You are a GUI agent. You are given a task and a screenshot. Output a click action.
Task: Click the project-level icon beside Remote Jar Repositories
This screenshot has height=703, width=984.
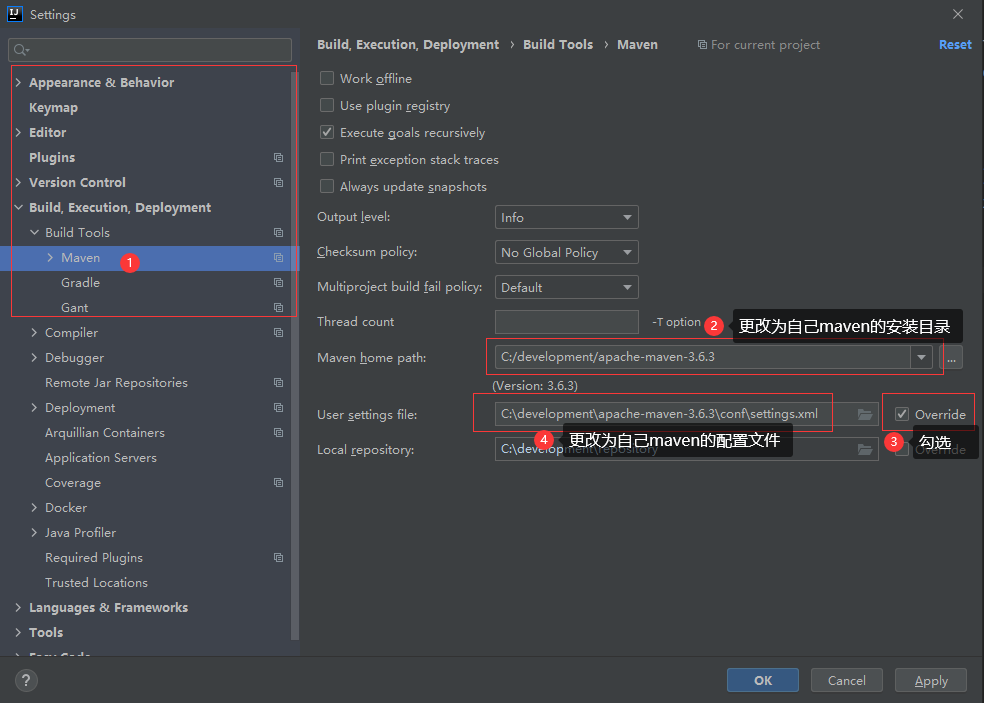click(x=278, y=383)
